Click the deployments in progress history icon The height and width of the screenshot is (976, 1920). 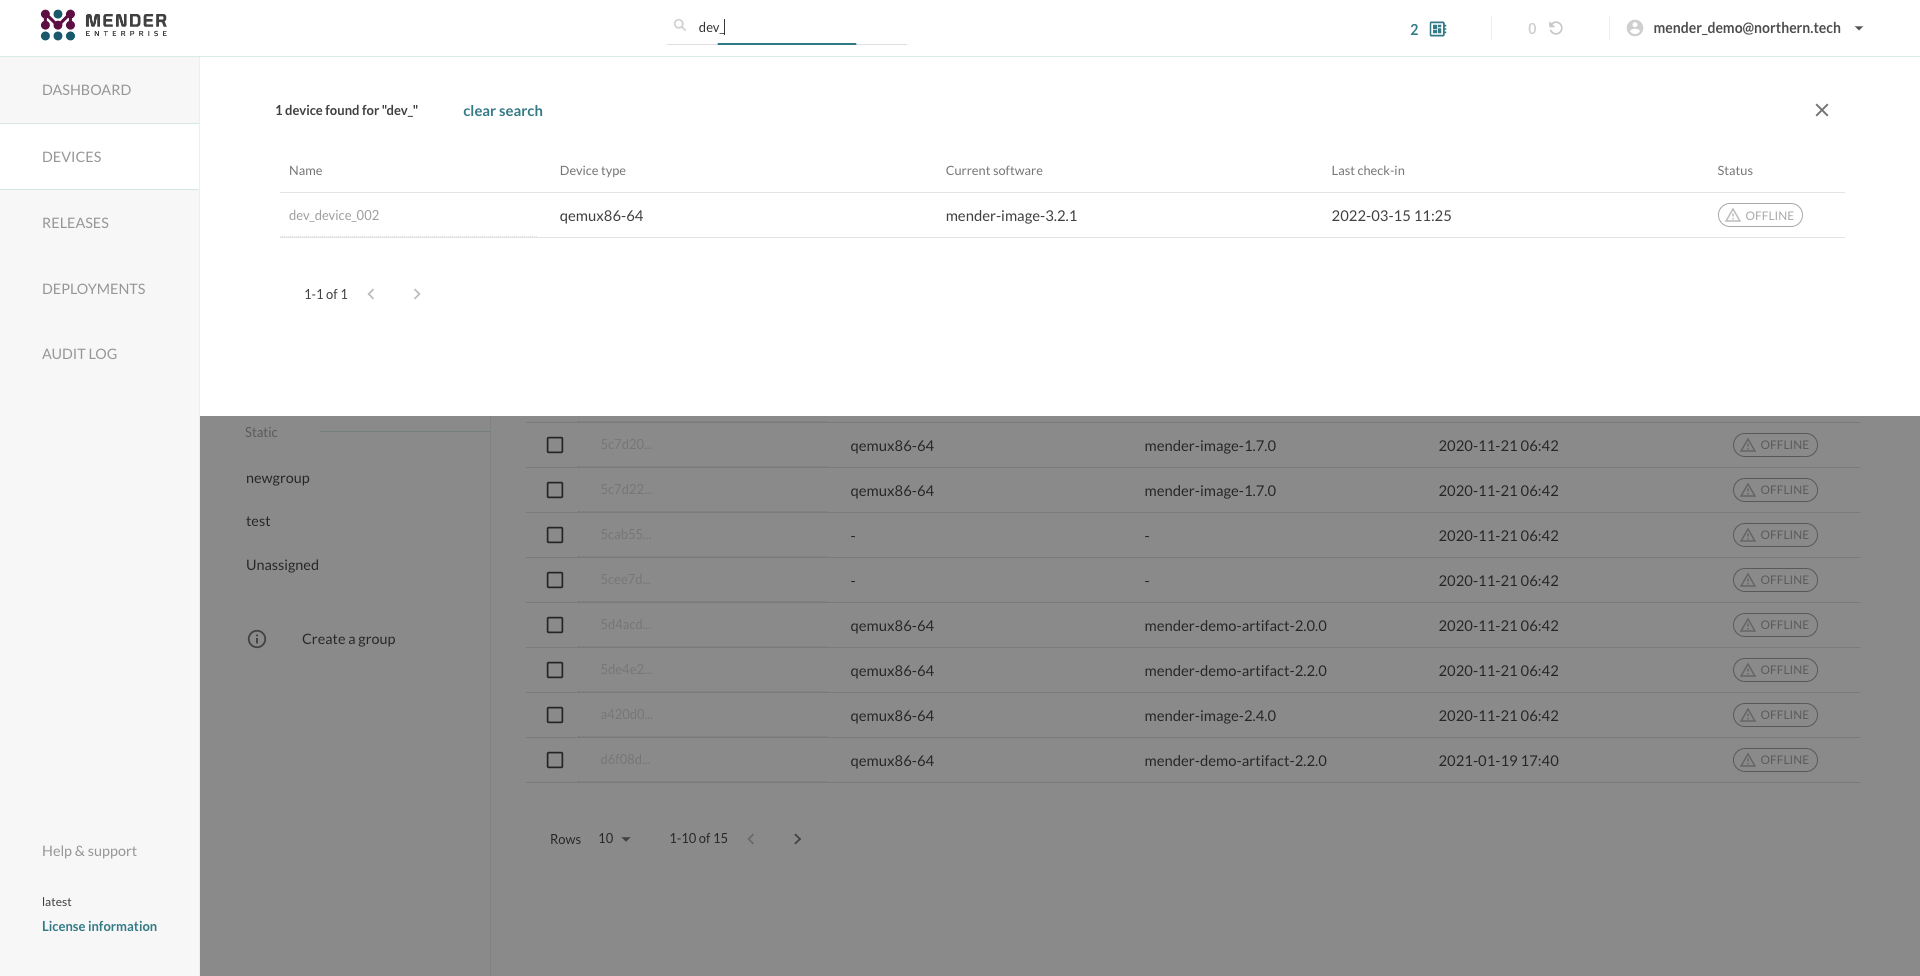pyautogui.click(x=1556, y=29)
